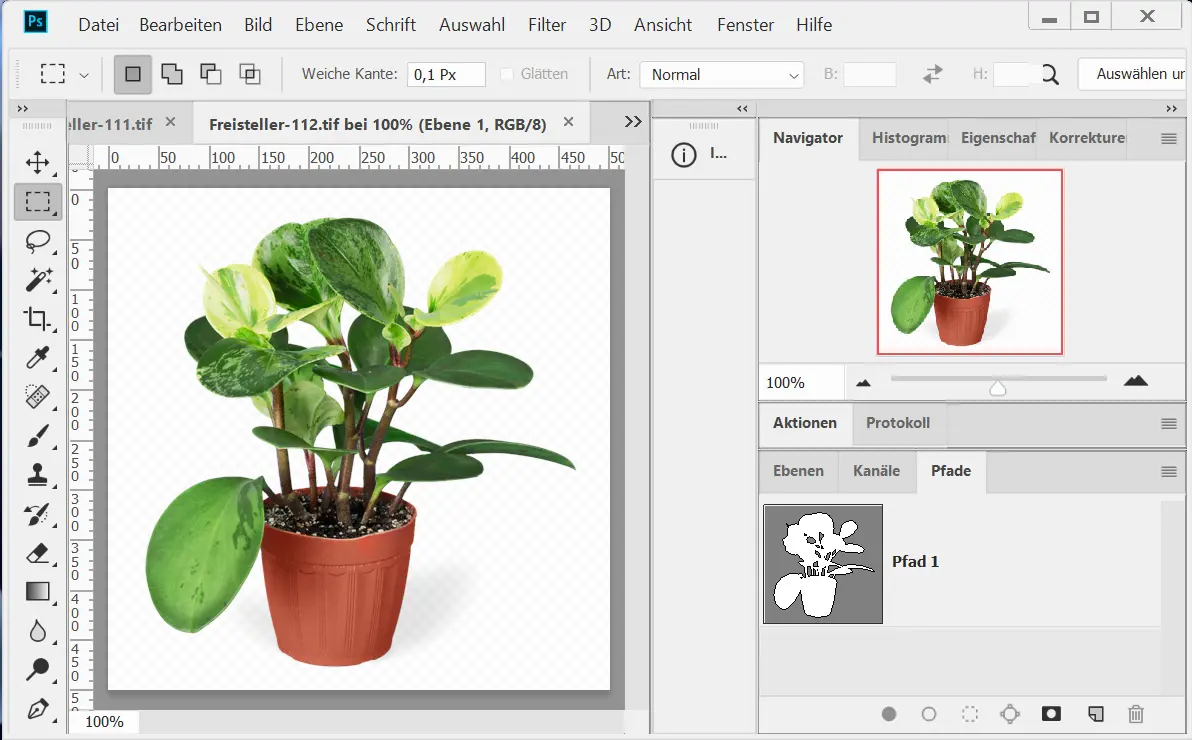Pick the Crop tool
Screen dimensions: 1192x740
coord(38,319)
